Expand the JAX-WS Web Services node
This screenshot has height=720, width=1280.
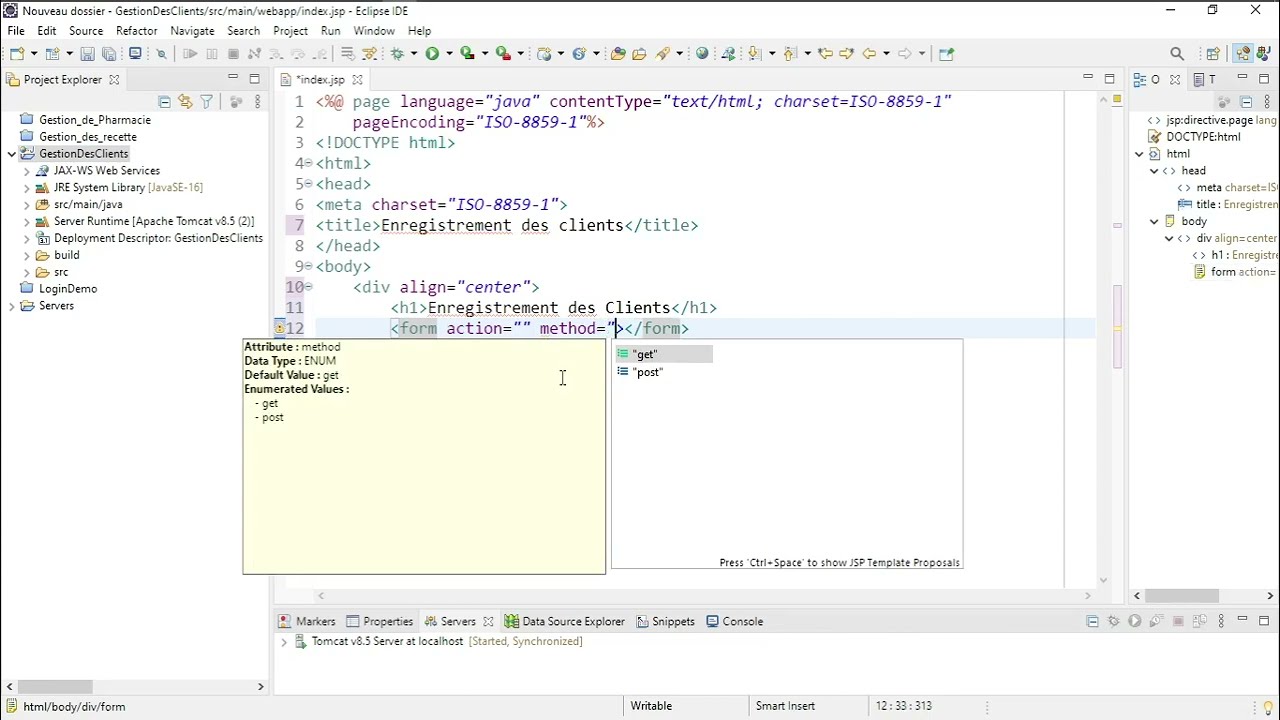click(x=27, y=171)
